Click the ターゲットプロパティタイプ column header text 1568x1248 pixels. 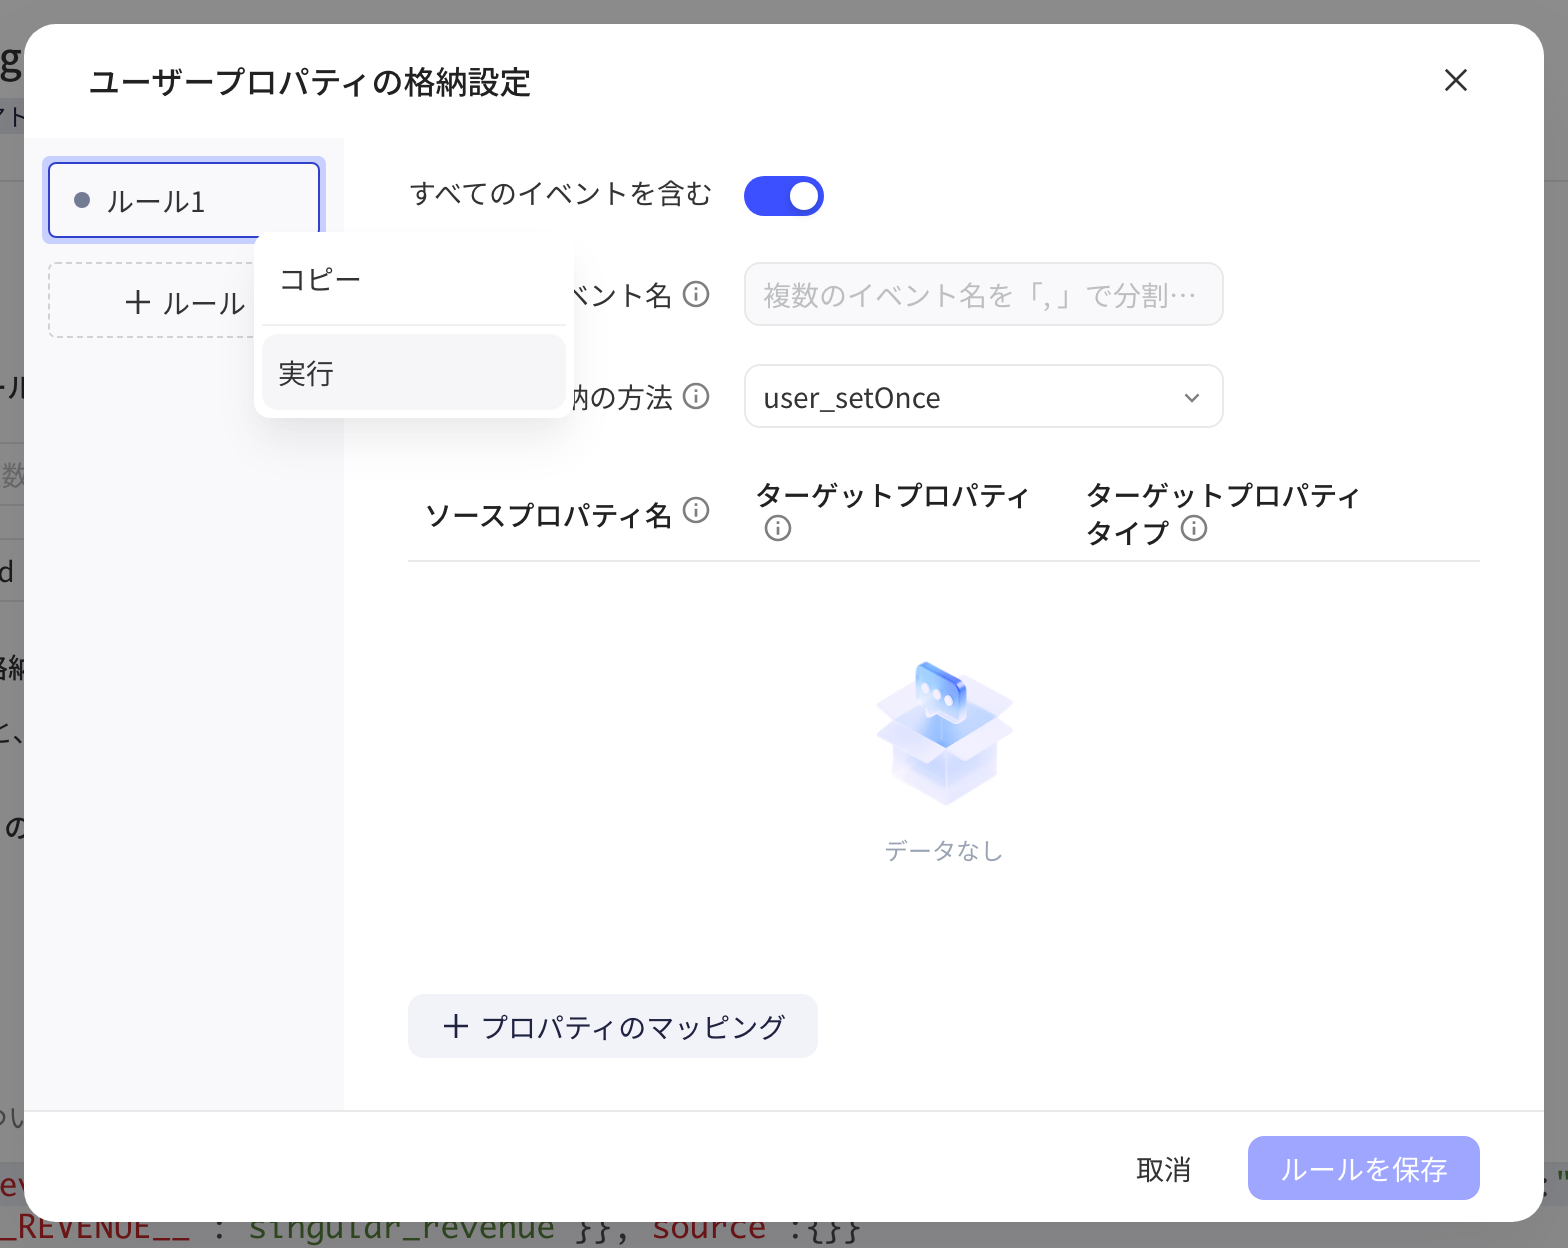point(1222,513)
